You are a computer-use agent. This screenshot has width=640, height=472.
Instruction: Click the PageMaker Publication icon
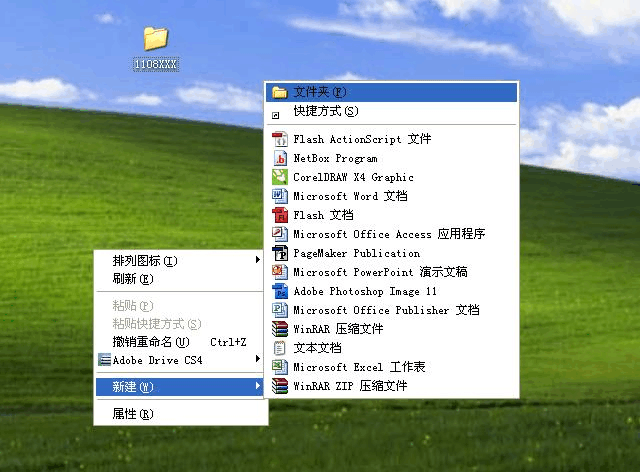[x=280, y=253]
